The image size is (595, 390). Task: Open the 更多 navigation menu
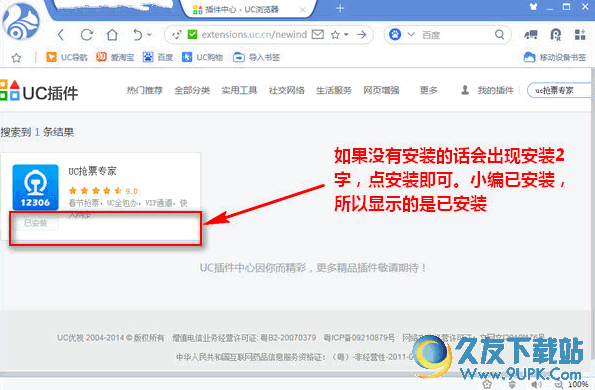click(428, 90)
